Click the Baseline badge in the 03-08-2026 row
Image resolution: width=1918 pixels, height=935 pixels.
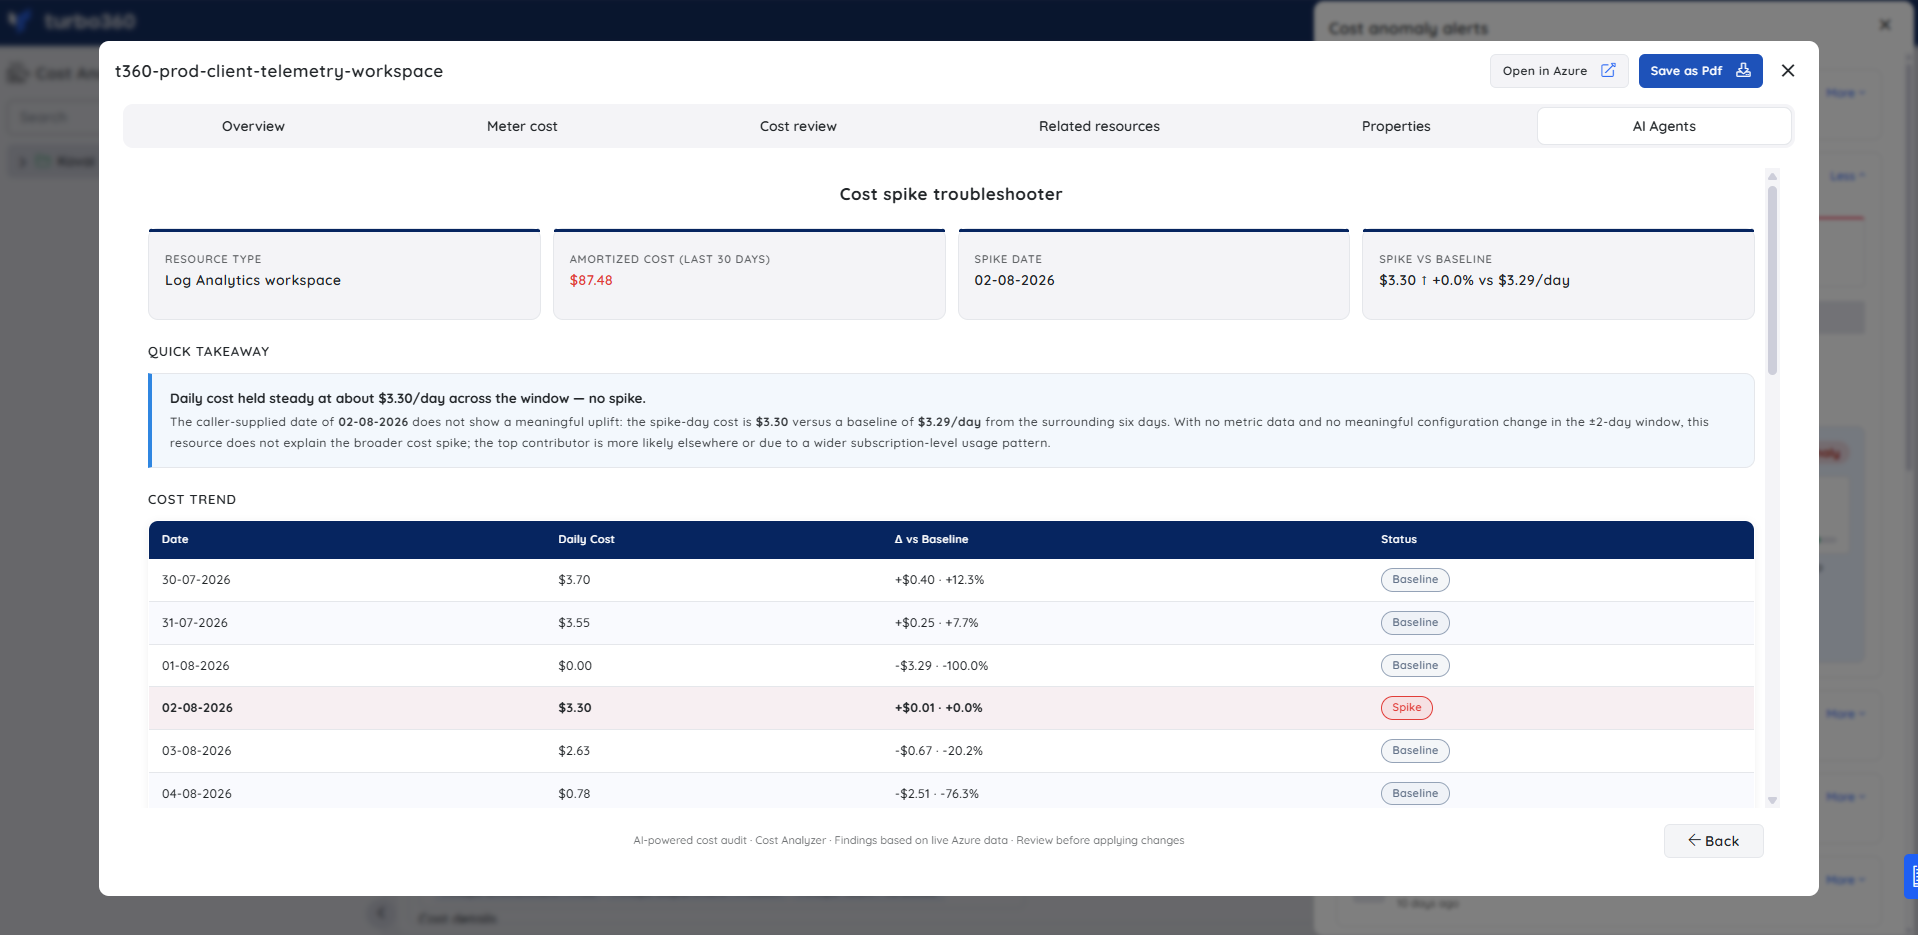tap(1415, 751)
